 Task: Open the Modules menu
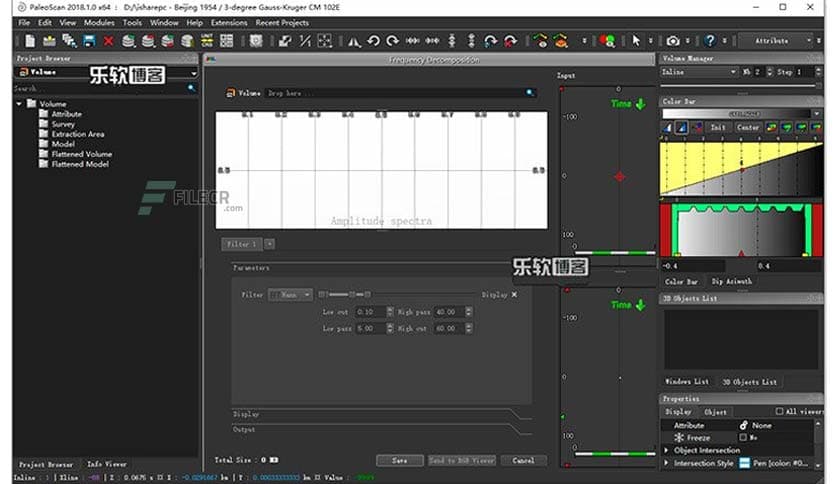(x=99, y=22)
